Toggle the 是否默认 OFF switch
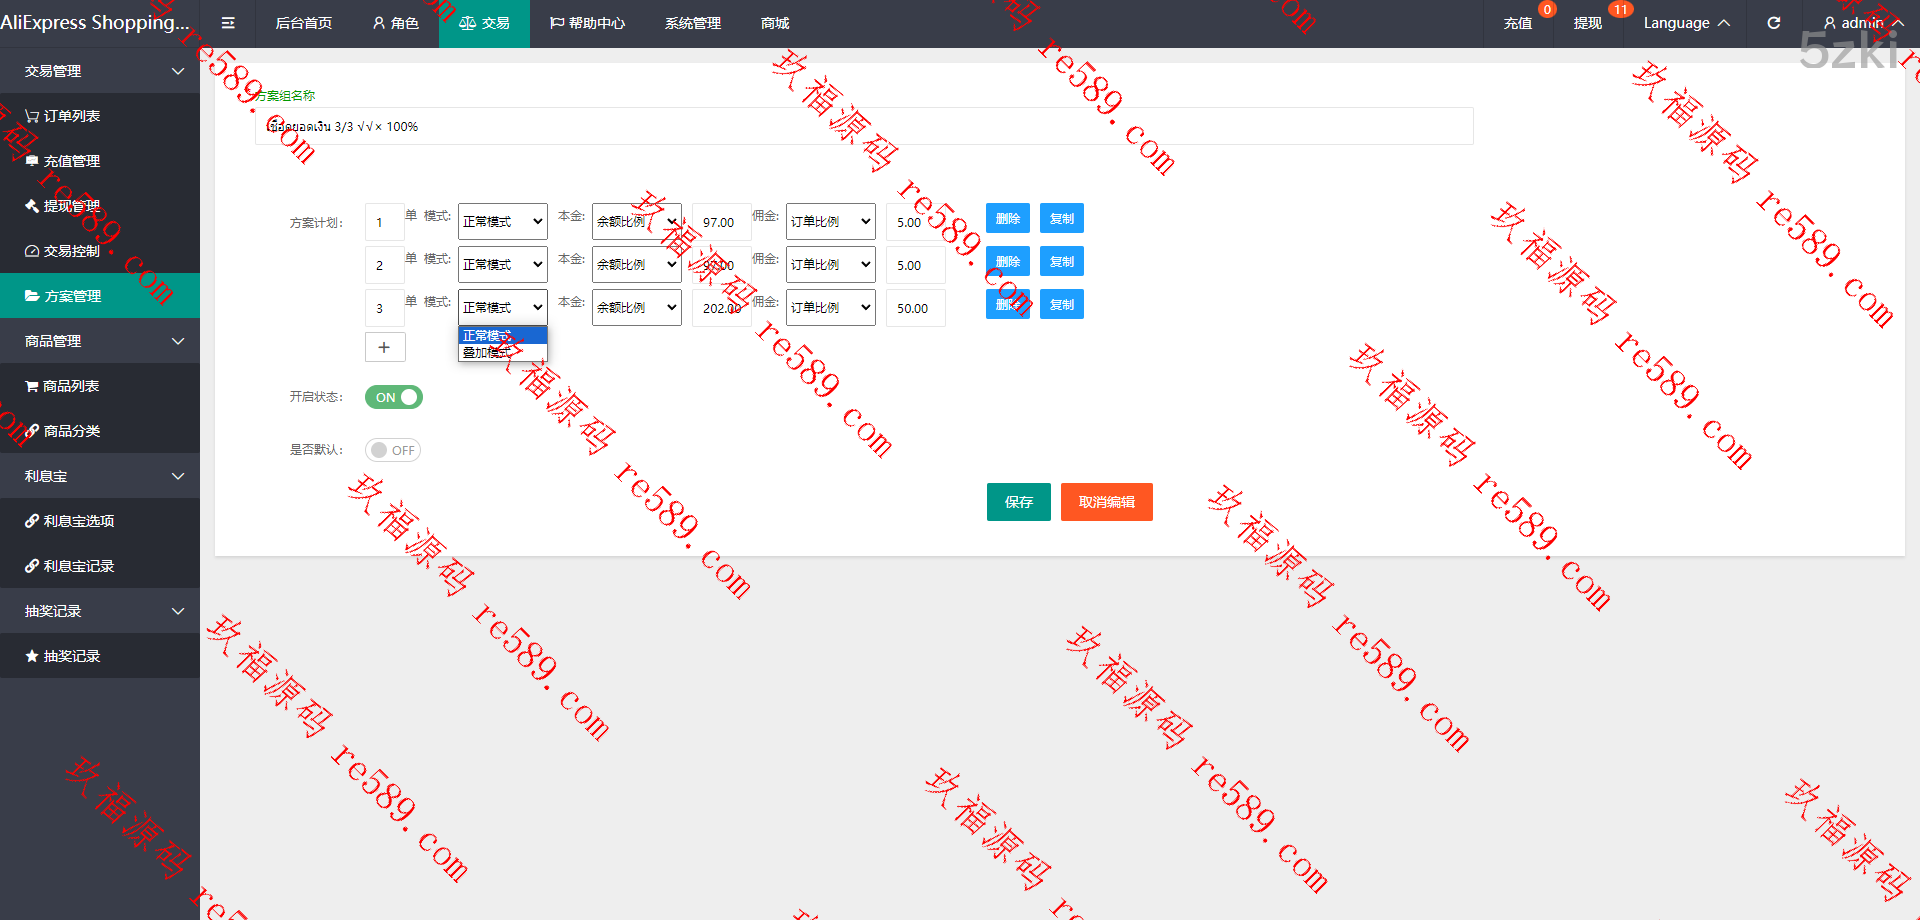This screenshot has height=920, width=1920. point(393,450)
